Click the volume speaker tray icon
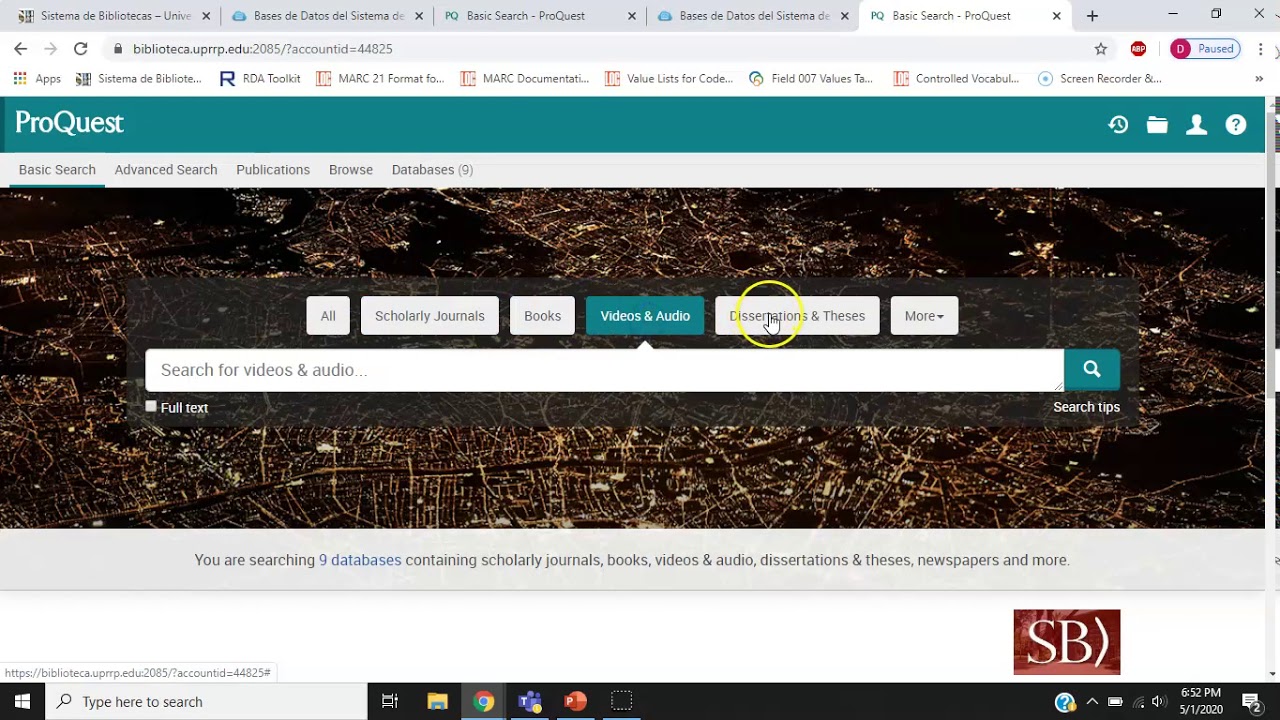1280x720 pixels. (x=1159, y=701)
